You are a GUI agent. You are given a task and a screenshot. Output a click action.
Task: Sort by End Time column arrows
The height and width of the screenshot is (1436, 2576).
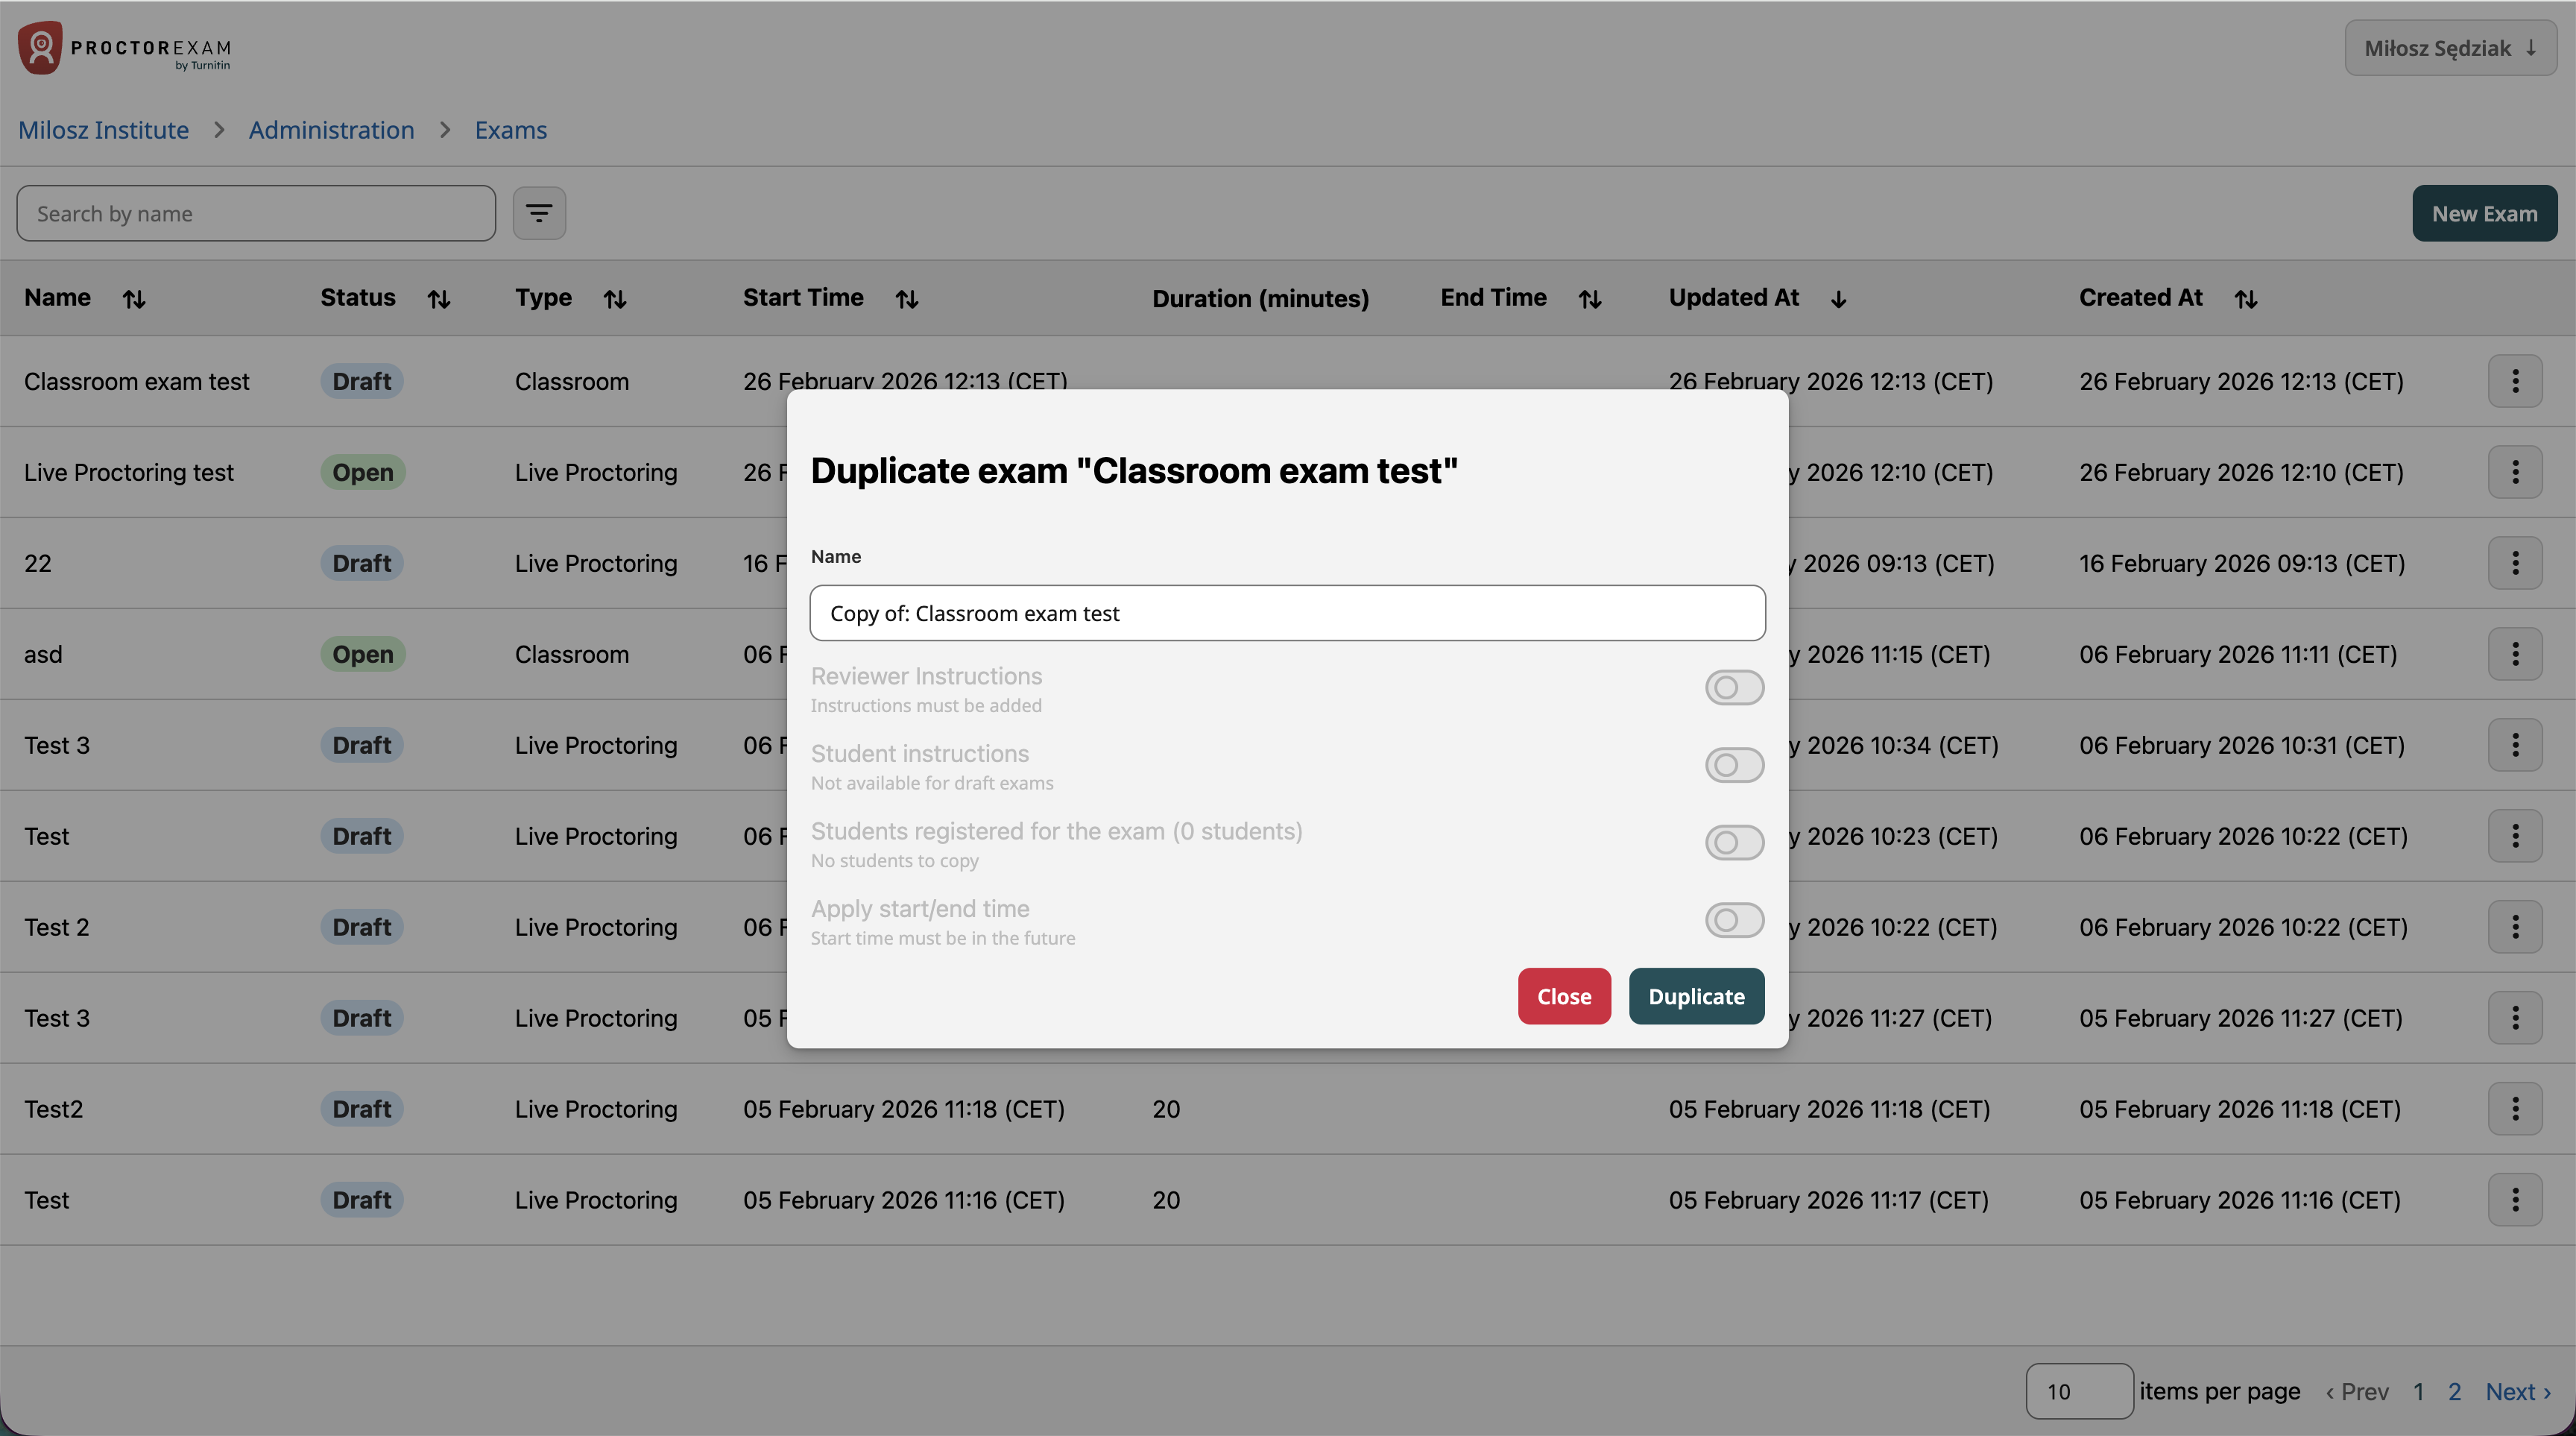pyautogui.click(x=1590, y=299)
